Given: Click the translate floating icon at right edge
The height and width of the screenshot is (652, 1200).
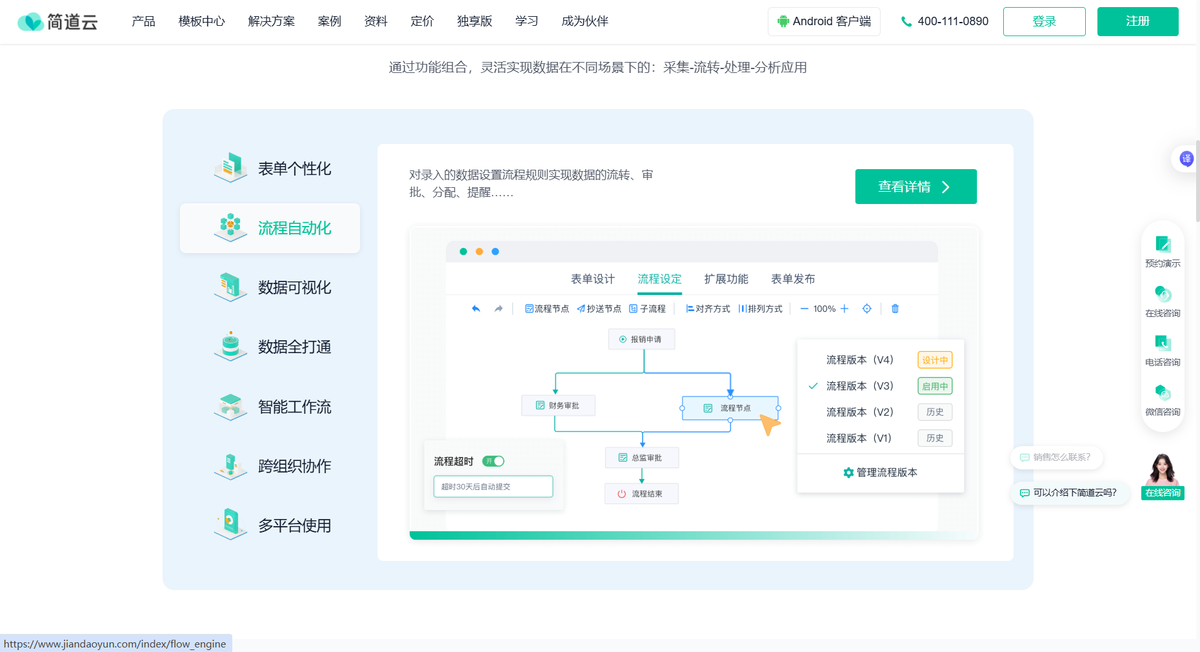Looking at the screenshot, I should pyautogui.click(x=1186, y=158).
